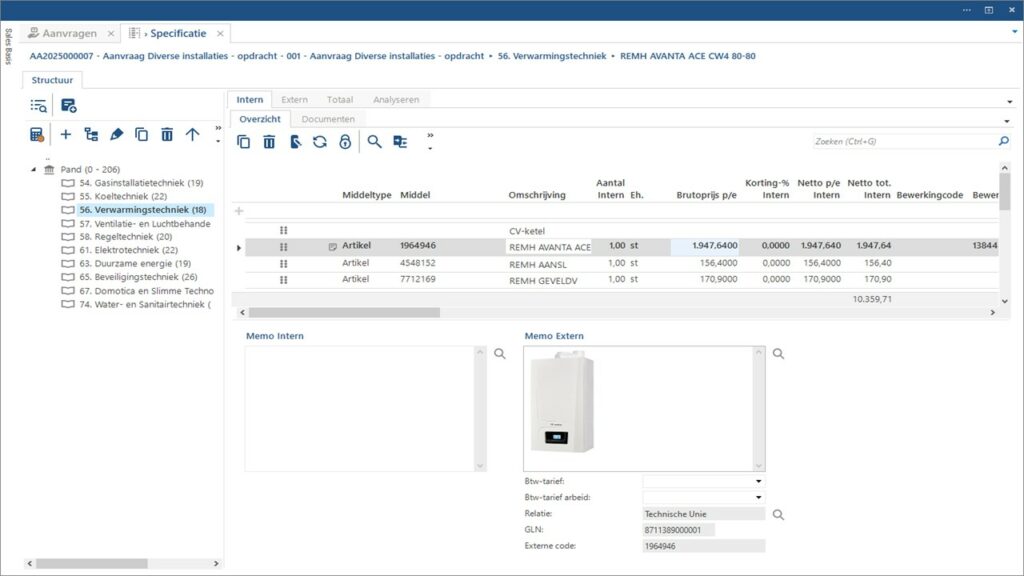Click the search list icon above the structure tree
The image size is (1024, 576).
(38, 105)
